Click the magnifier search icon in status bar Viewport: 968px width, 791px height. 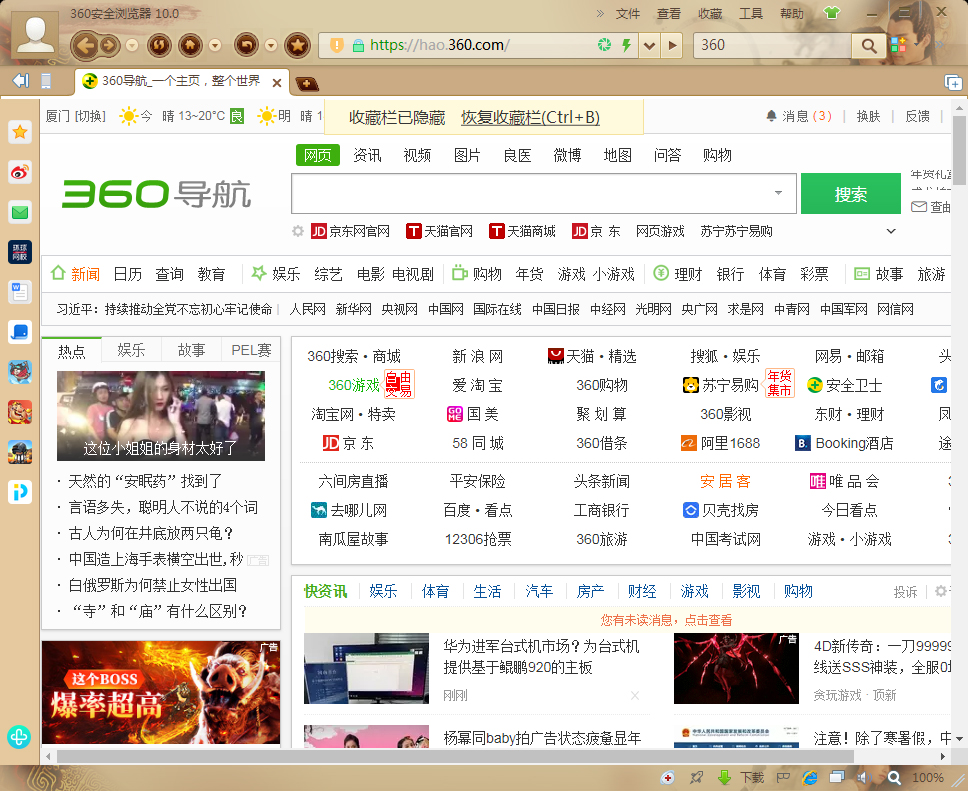point(896,777)
